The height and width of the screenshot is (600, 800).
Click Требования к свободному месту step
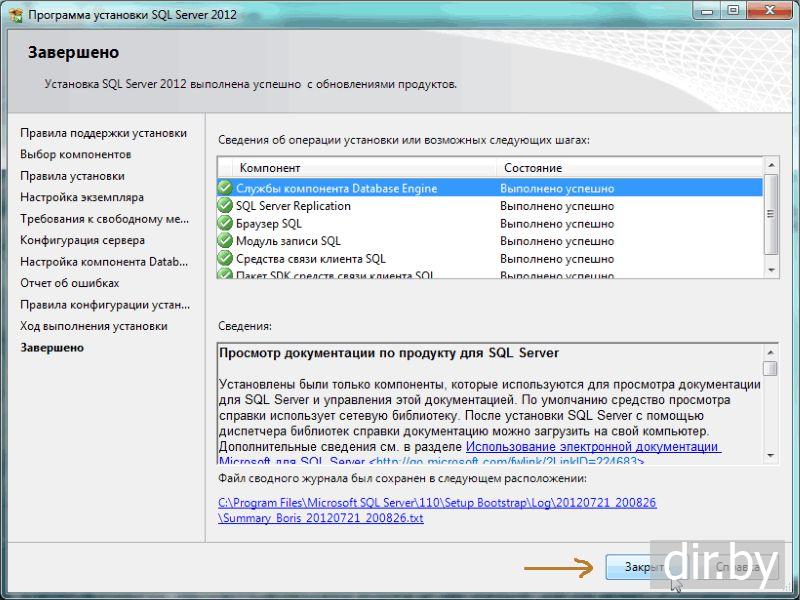click(x=105, y=219)
